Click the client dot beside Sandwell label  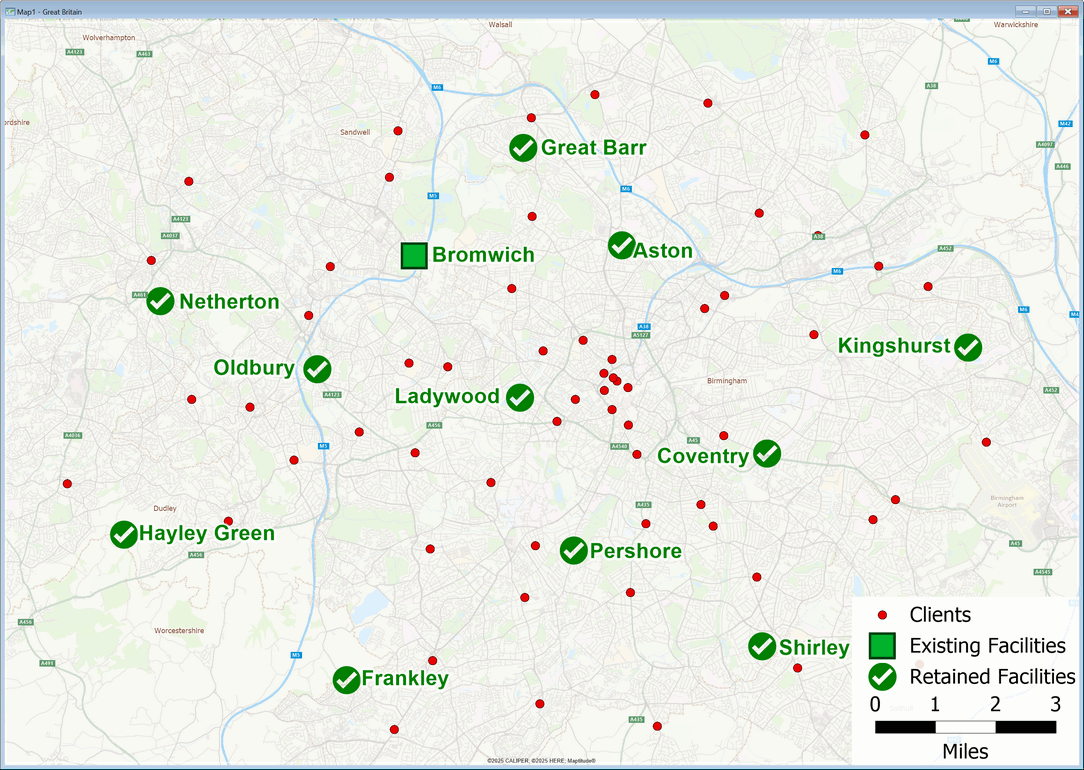398,131
